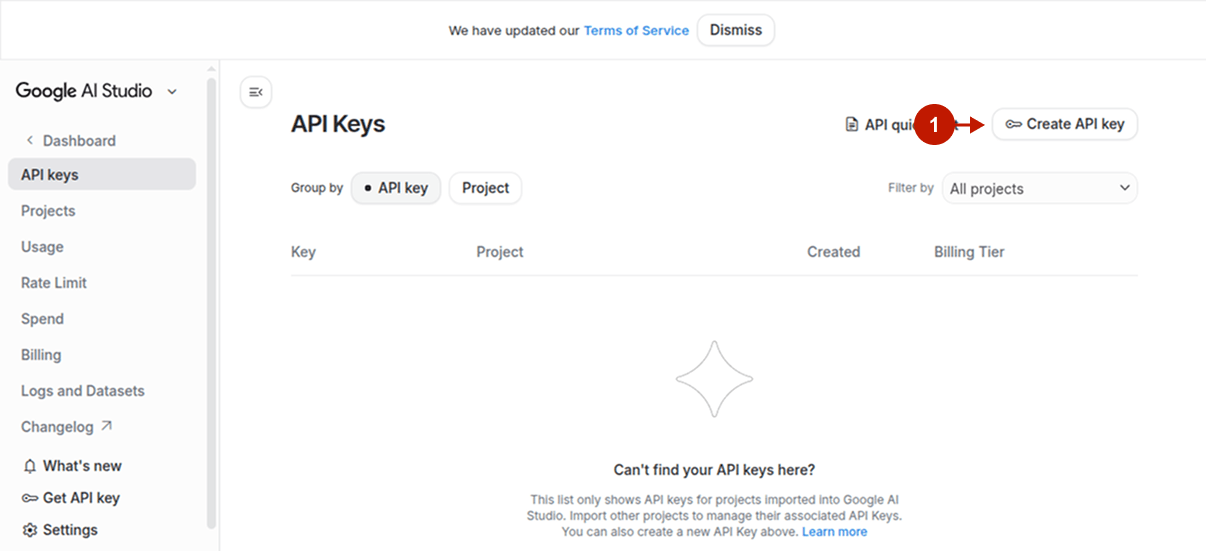The height and width of the screenshot is (551, 1206).
Task: Click the Billing Tier column header
Action: point(969,252)
